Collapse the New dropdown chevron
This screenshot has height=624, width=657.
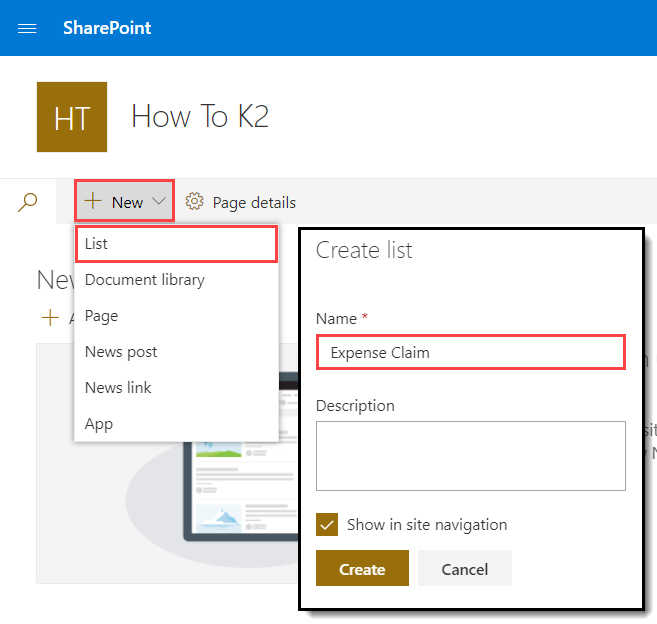coord(159,201)
